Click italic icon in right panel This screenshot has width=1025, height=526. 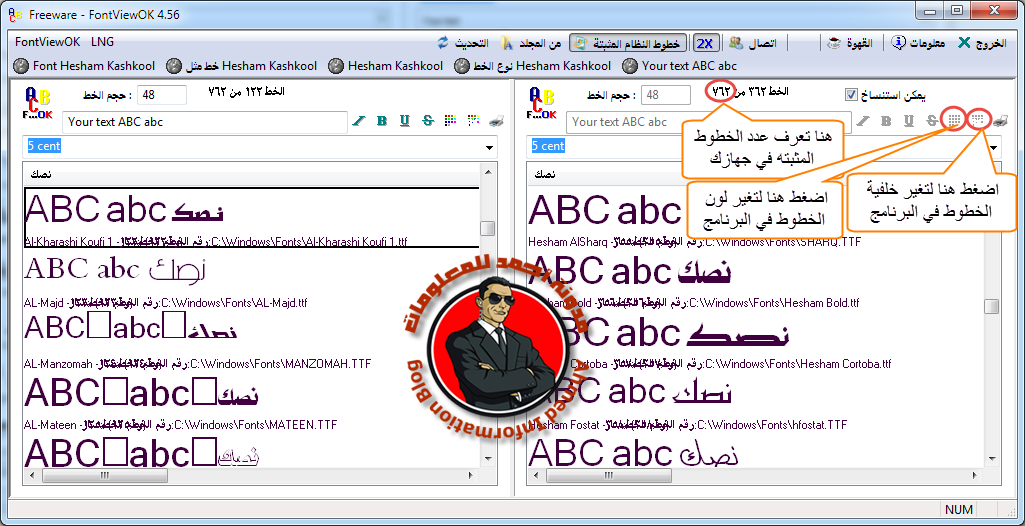pyautogui.click(x=863, y=121)
